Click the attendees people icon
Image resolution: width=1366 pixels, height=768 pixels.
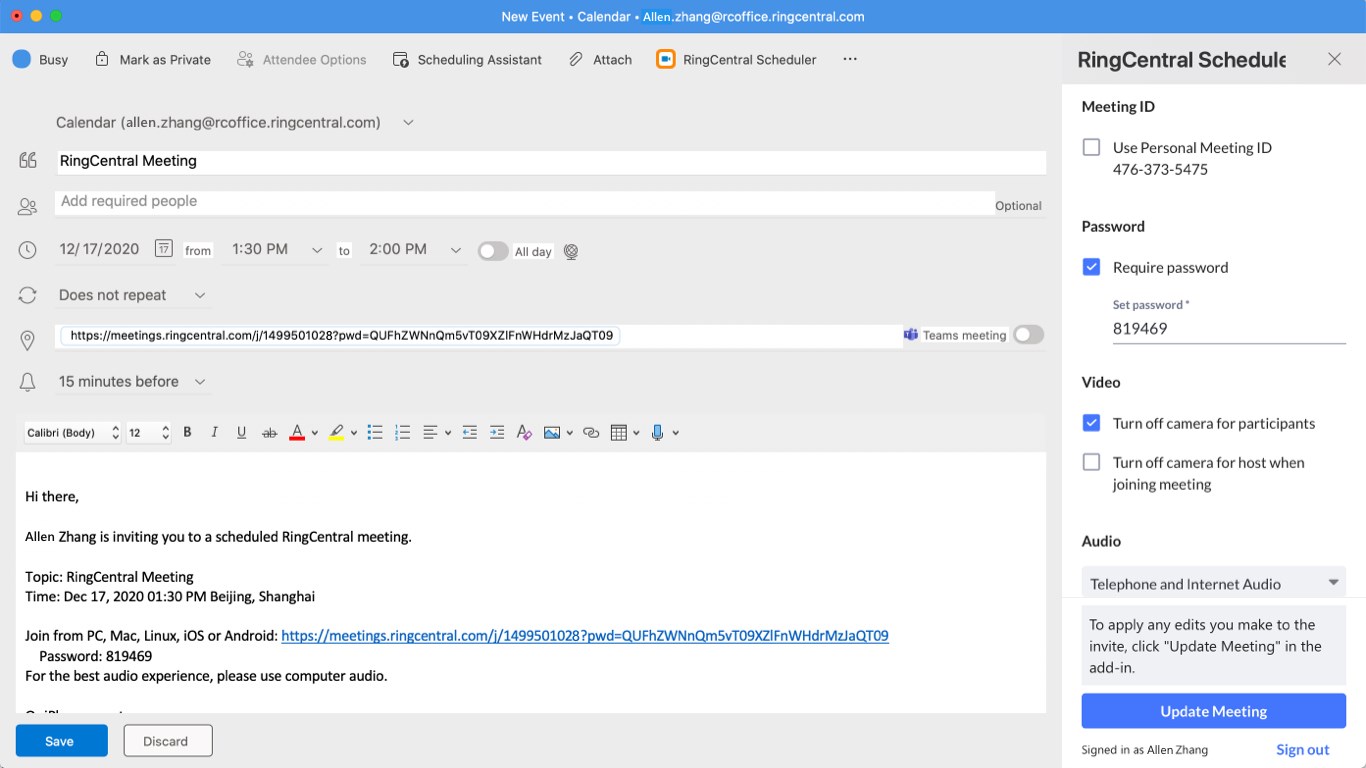pyautogui.click(x=28, y=207)
